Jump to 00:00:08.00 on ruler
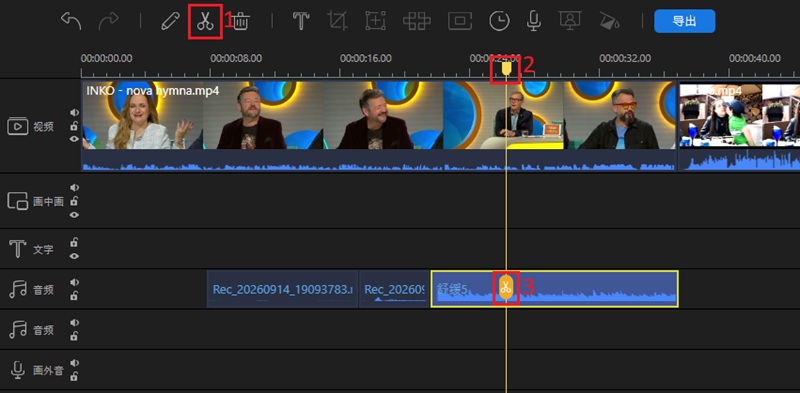800x393 pixels. coord(236,58)
